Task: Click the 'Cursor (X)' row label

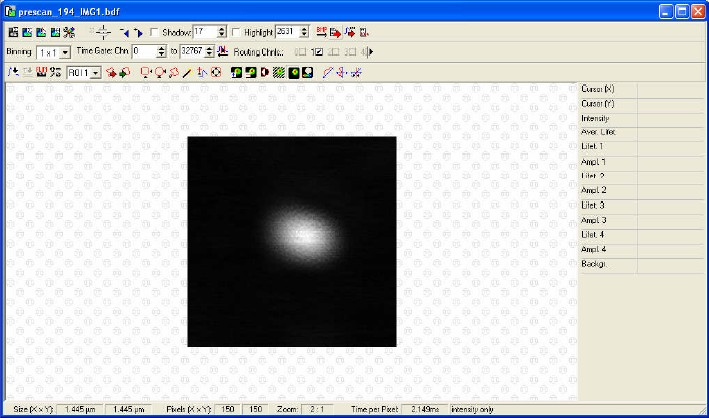Action: point(598,89)
